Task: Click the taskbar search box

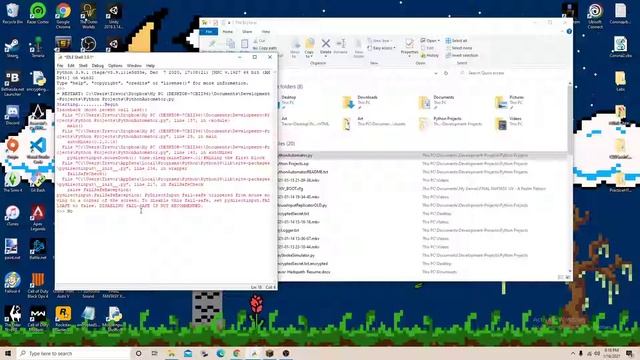Action: coord(74,353)
